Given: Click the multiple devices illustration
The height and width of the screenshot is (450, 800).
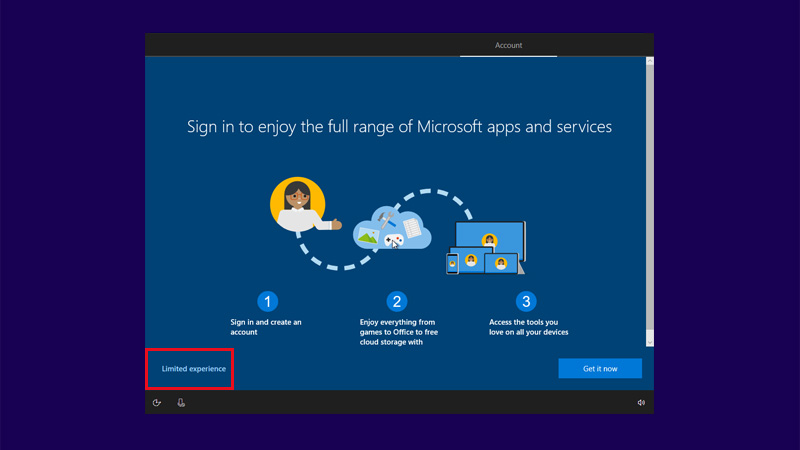Looking at the screenshot, I should (x=486, y=248).
